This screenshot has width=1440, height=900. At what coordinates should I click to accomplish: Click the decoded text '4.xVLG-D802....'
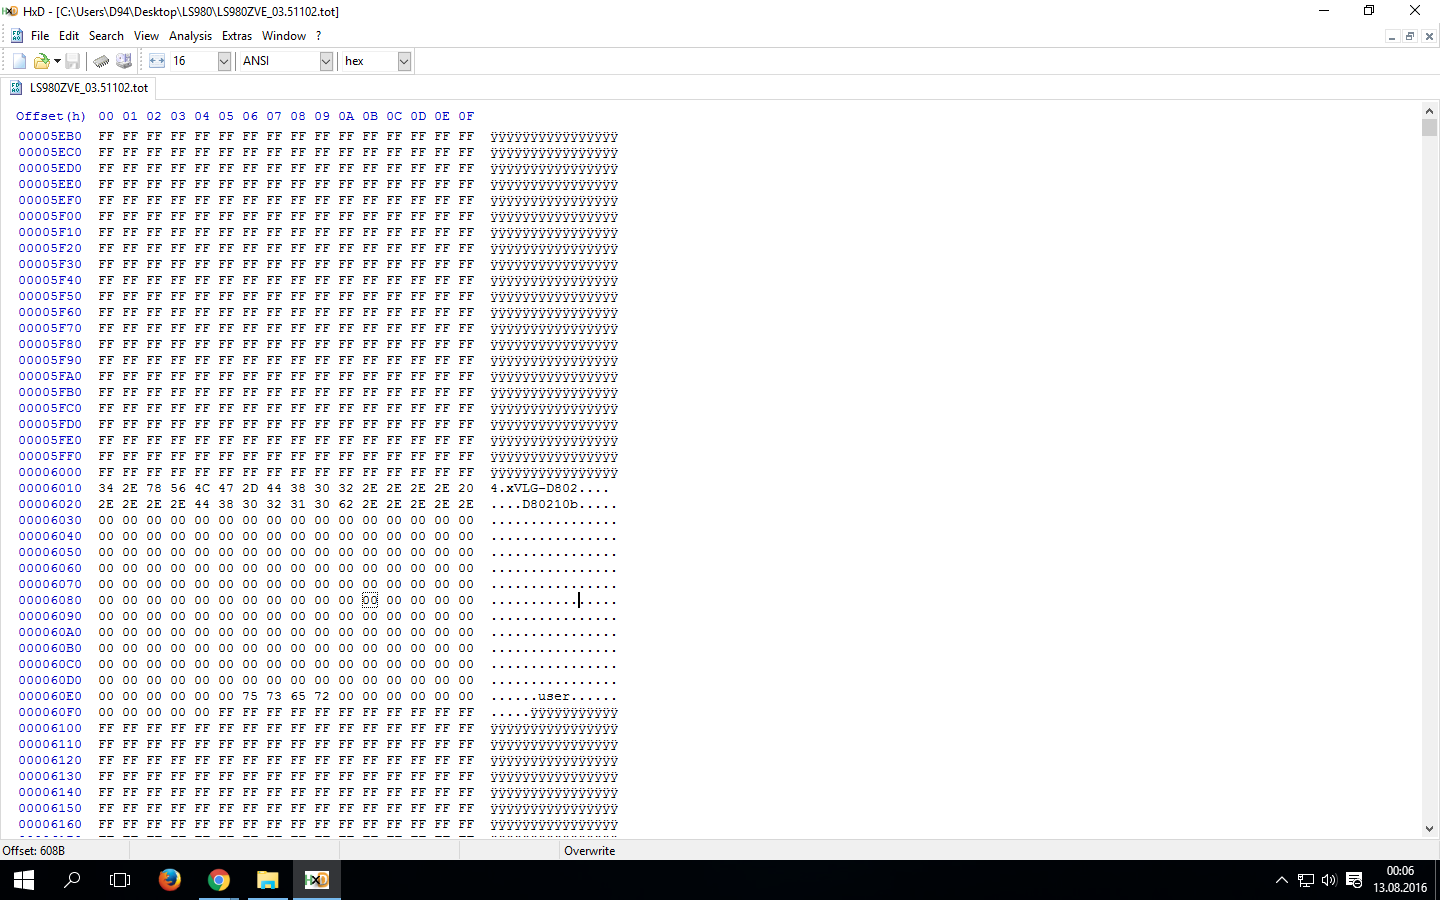pos(550,488)
